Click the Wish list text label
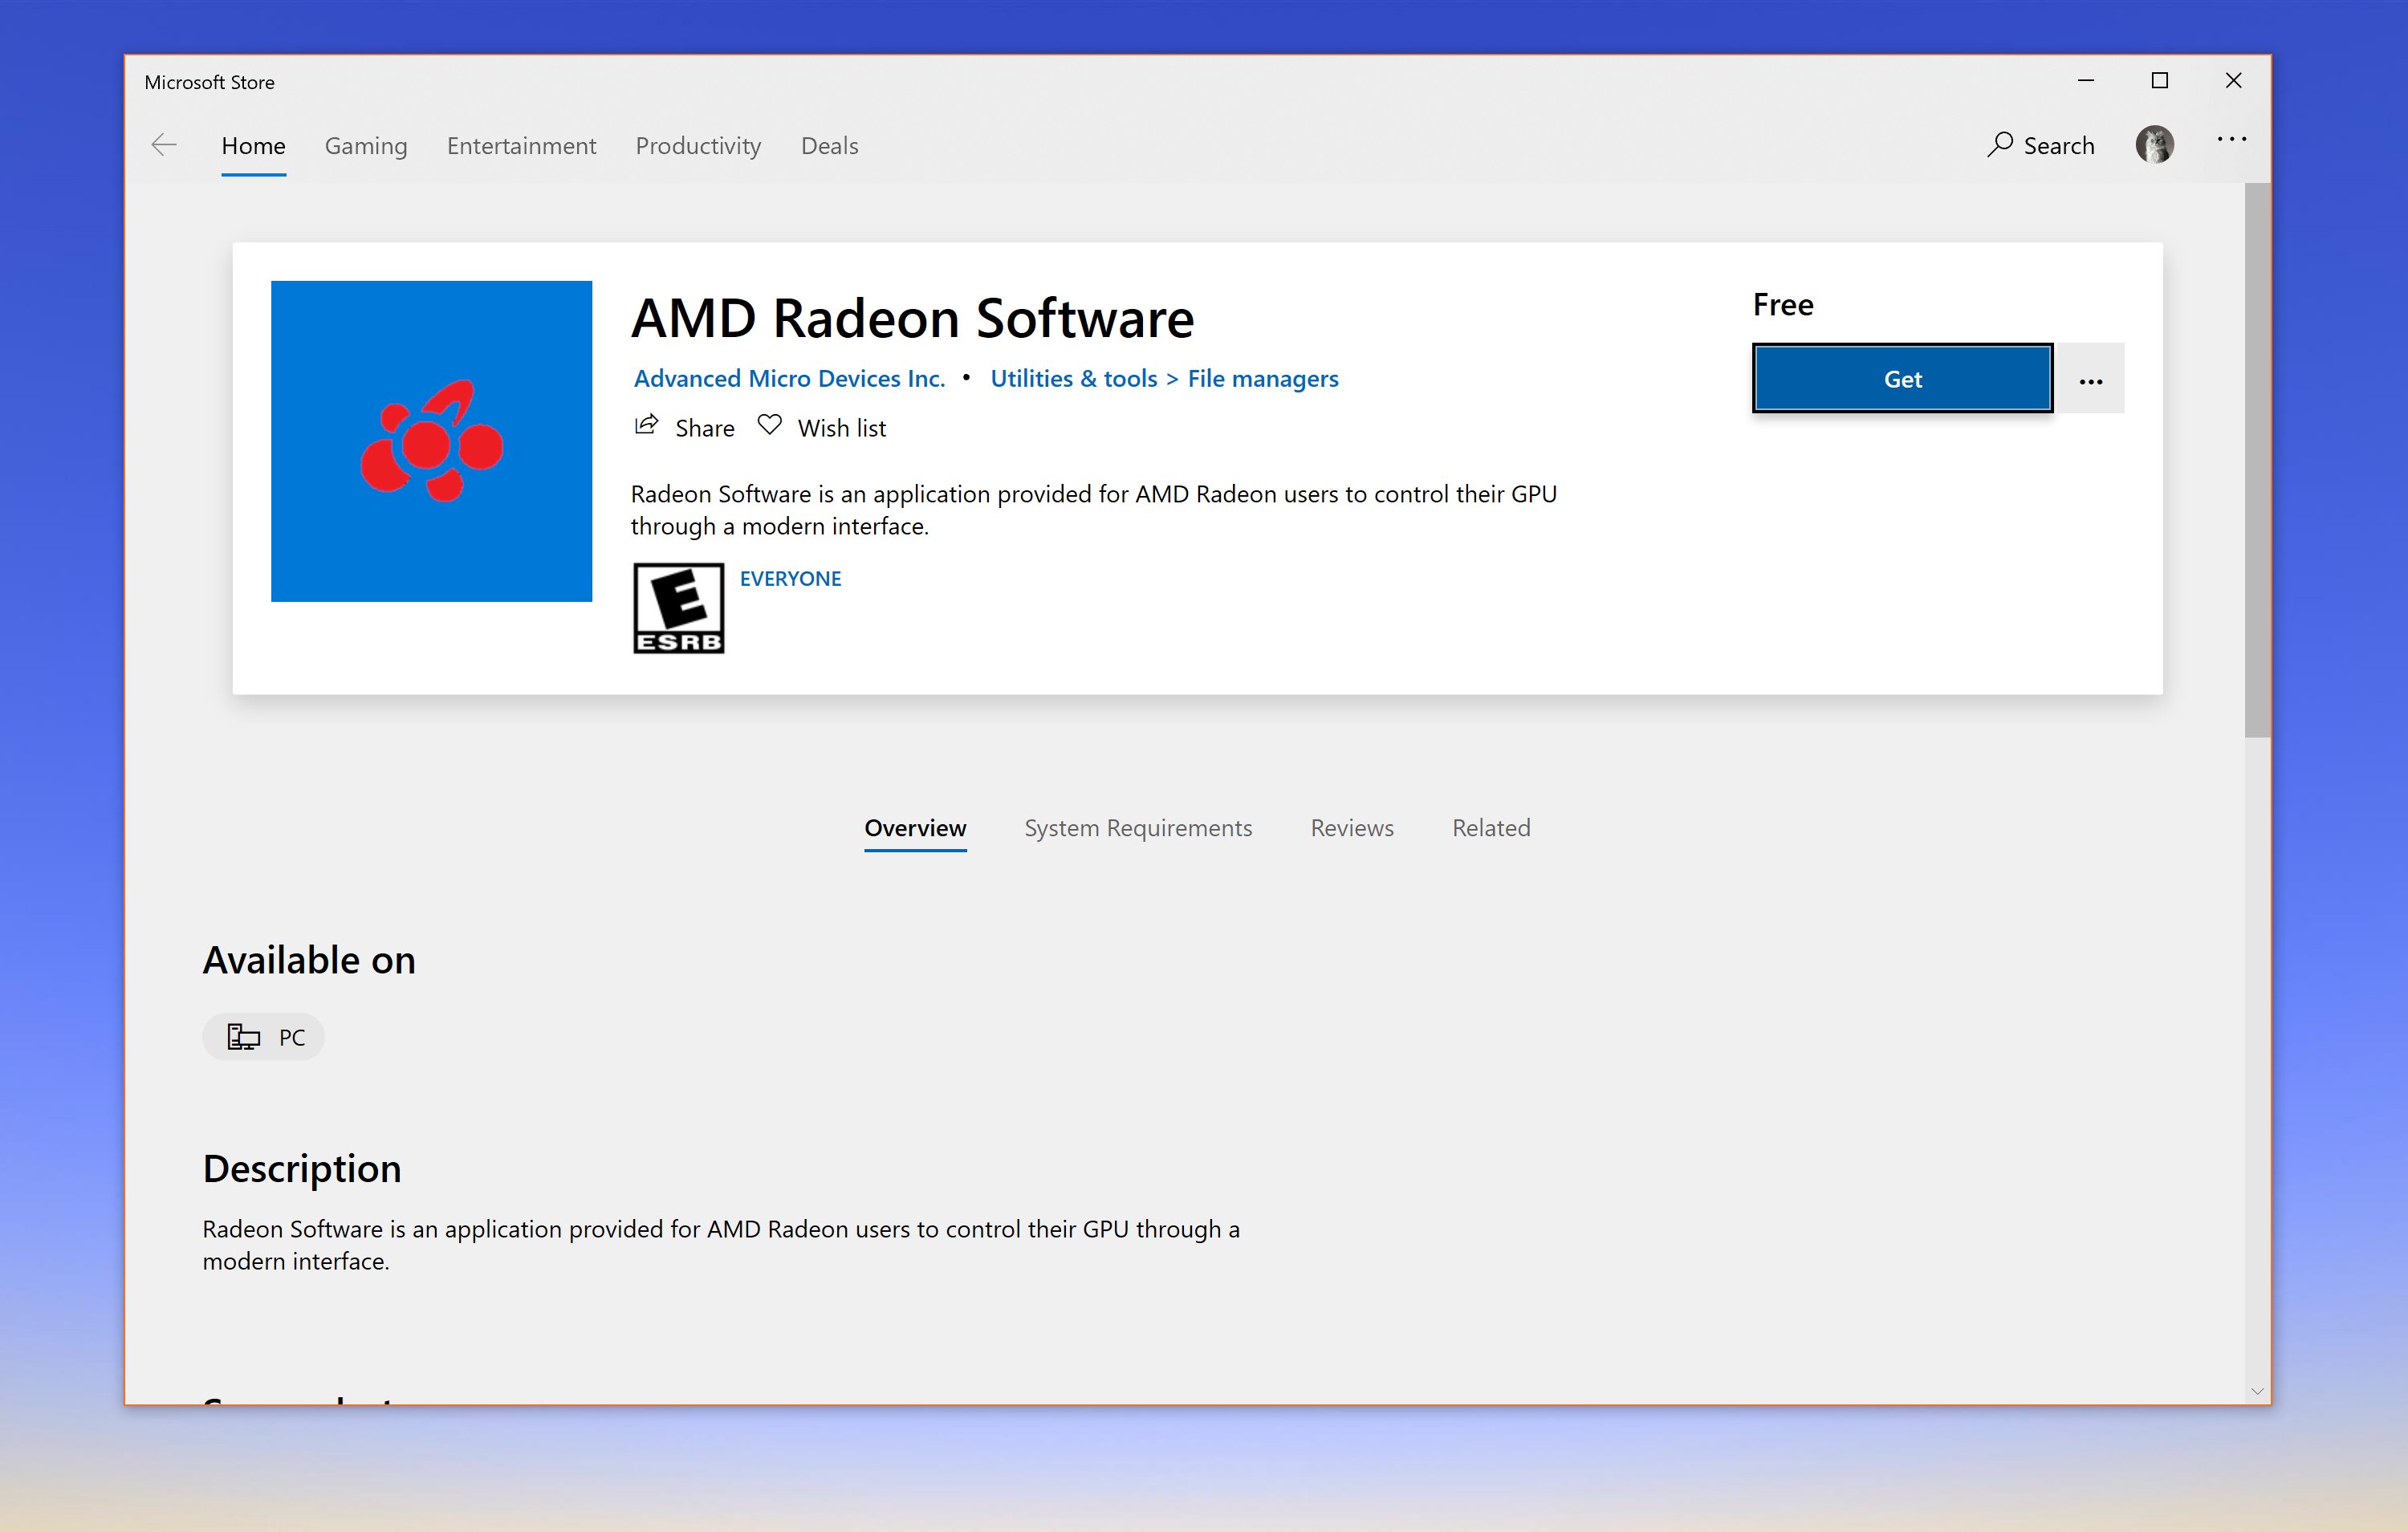 pos(842,428)
